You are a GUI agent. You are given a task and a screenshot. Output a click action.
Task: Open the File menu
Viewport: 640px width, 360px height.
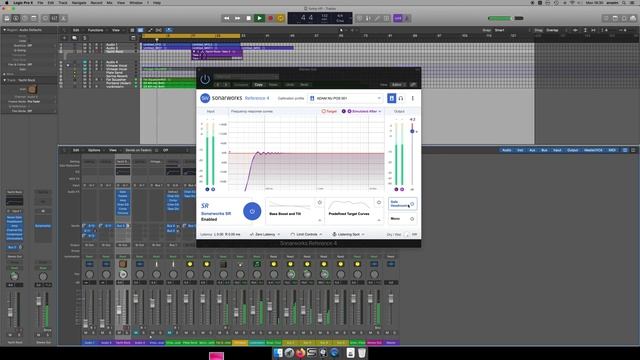pyautogui.click(x=40, y=2)
